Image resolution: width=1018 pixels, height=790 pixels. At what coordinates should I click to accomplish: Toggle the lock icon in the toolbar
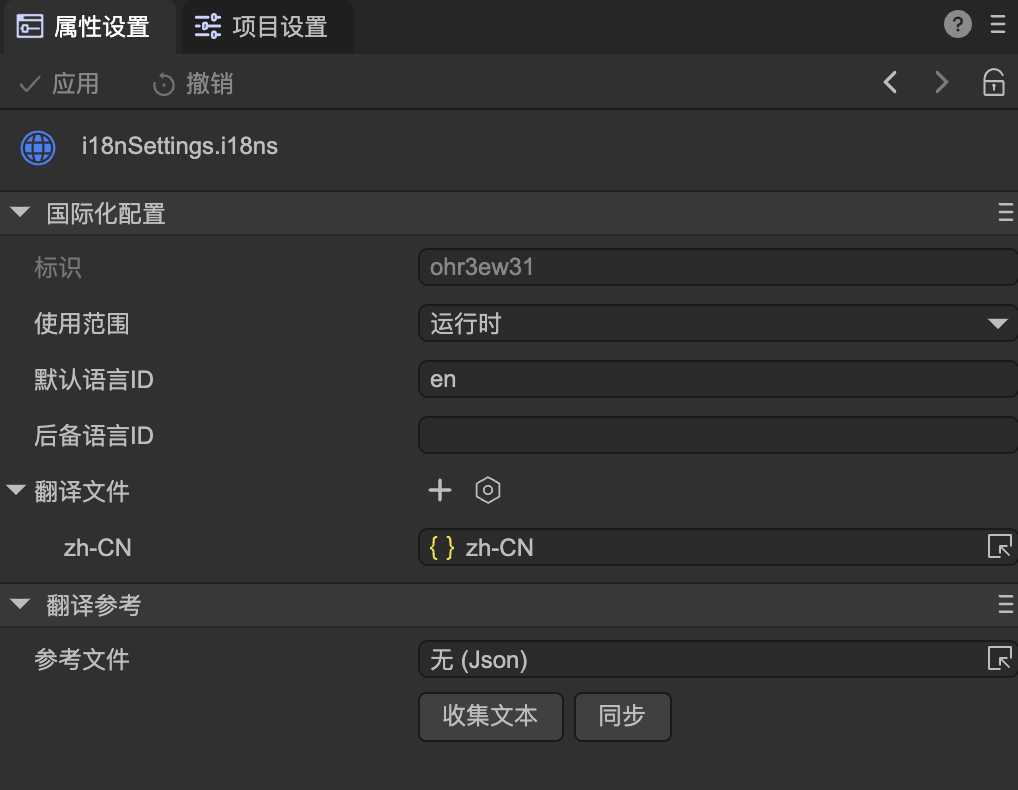pos(993,83)
